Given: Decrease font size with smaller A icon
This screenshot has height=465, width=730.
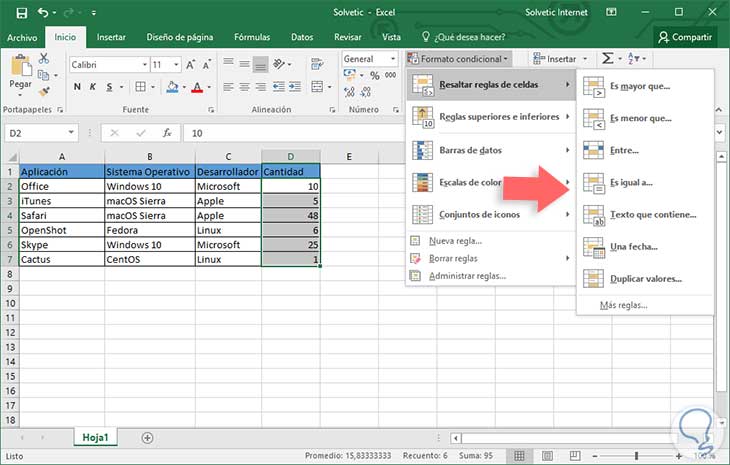Looking at the screenshot, I should tap(207, 65).
